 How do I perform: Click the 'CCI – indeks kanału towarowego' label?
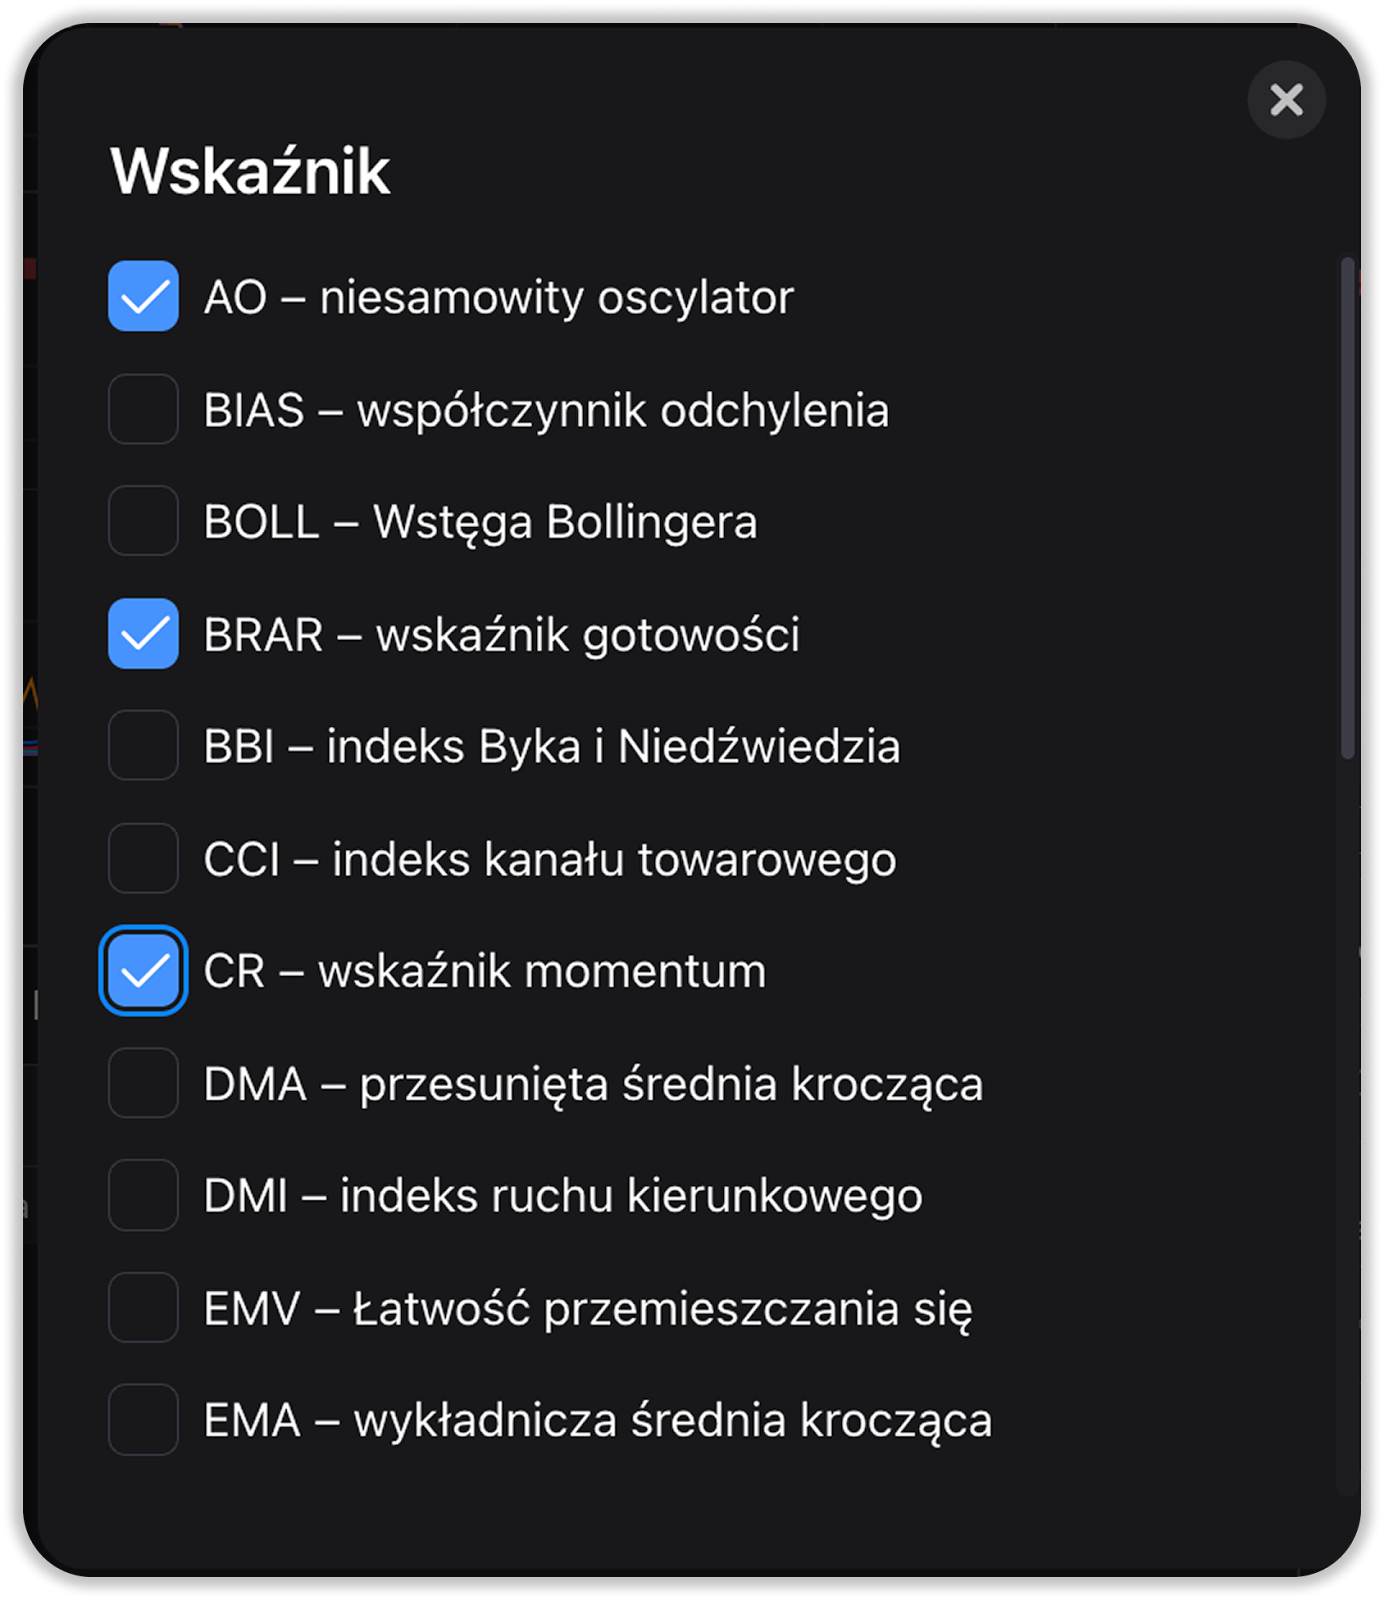coord(549,859)
